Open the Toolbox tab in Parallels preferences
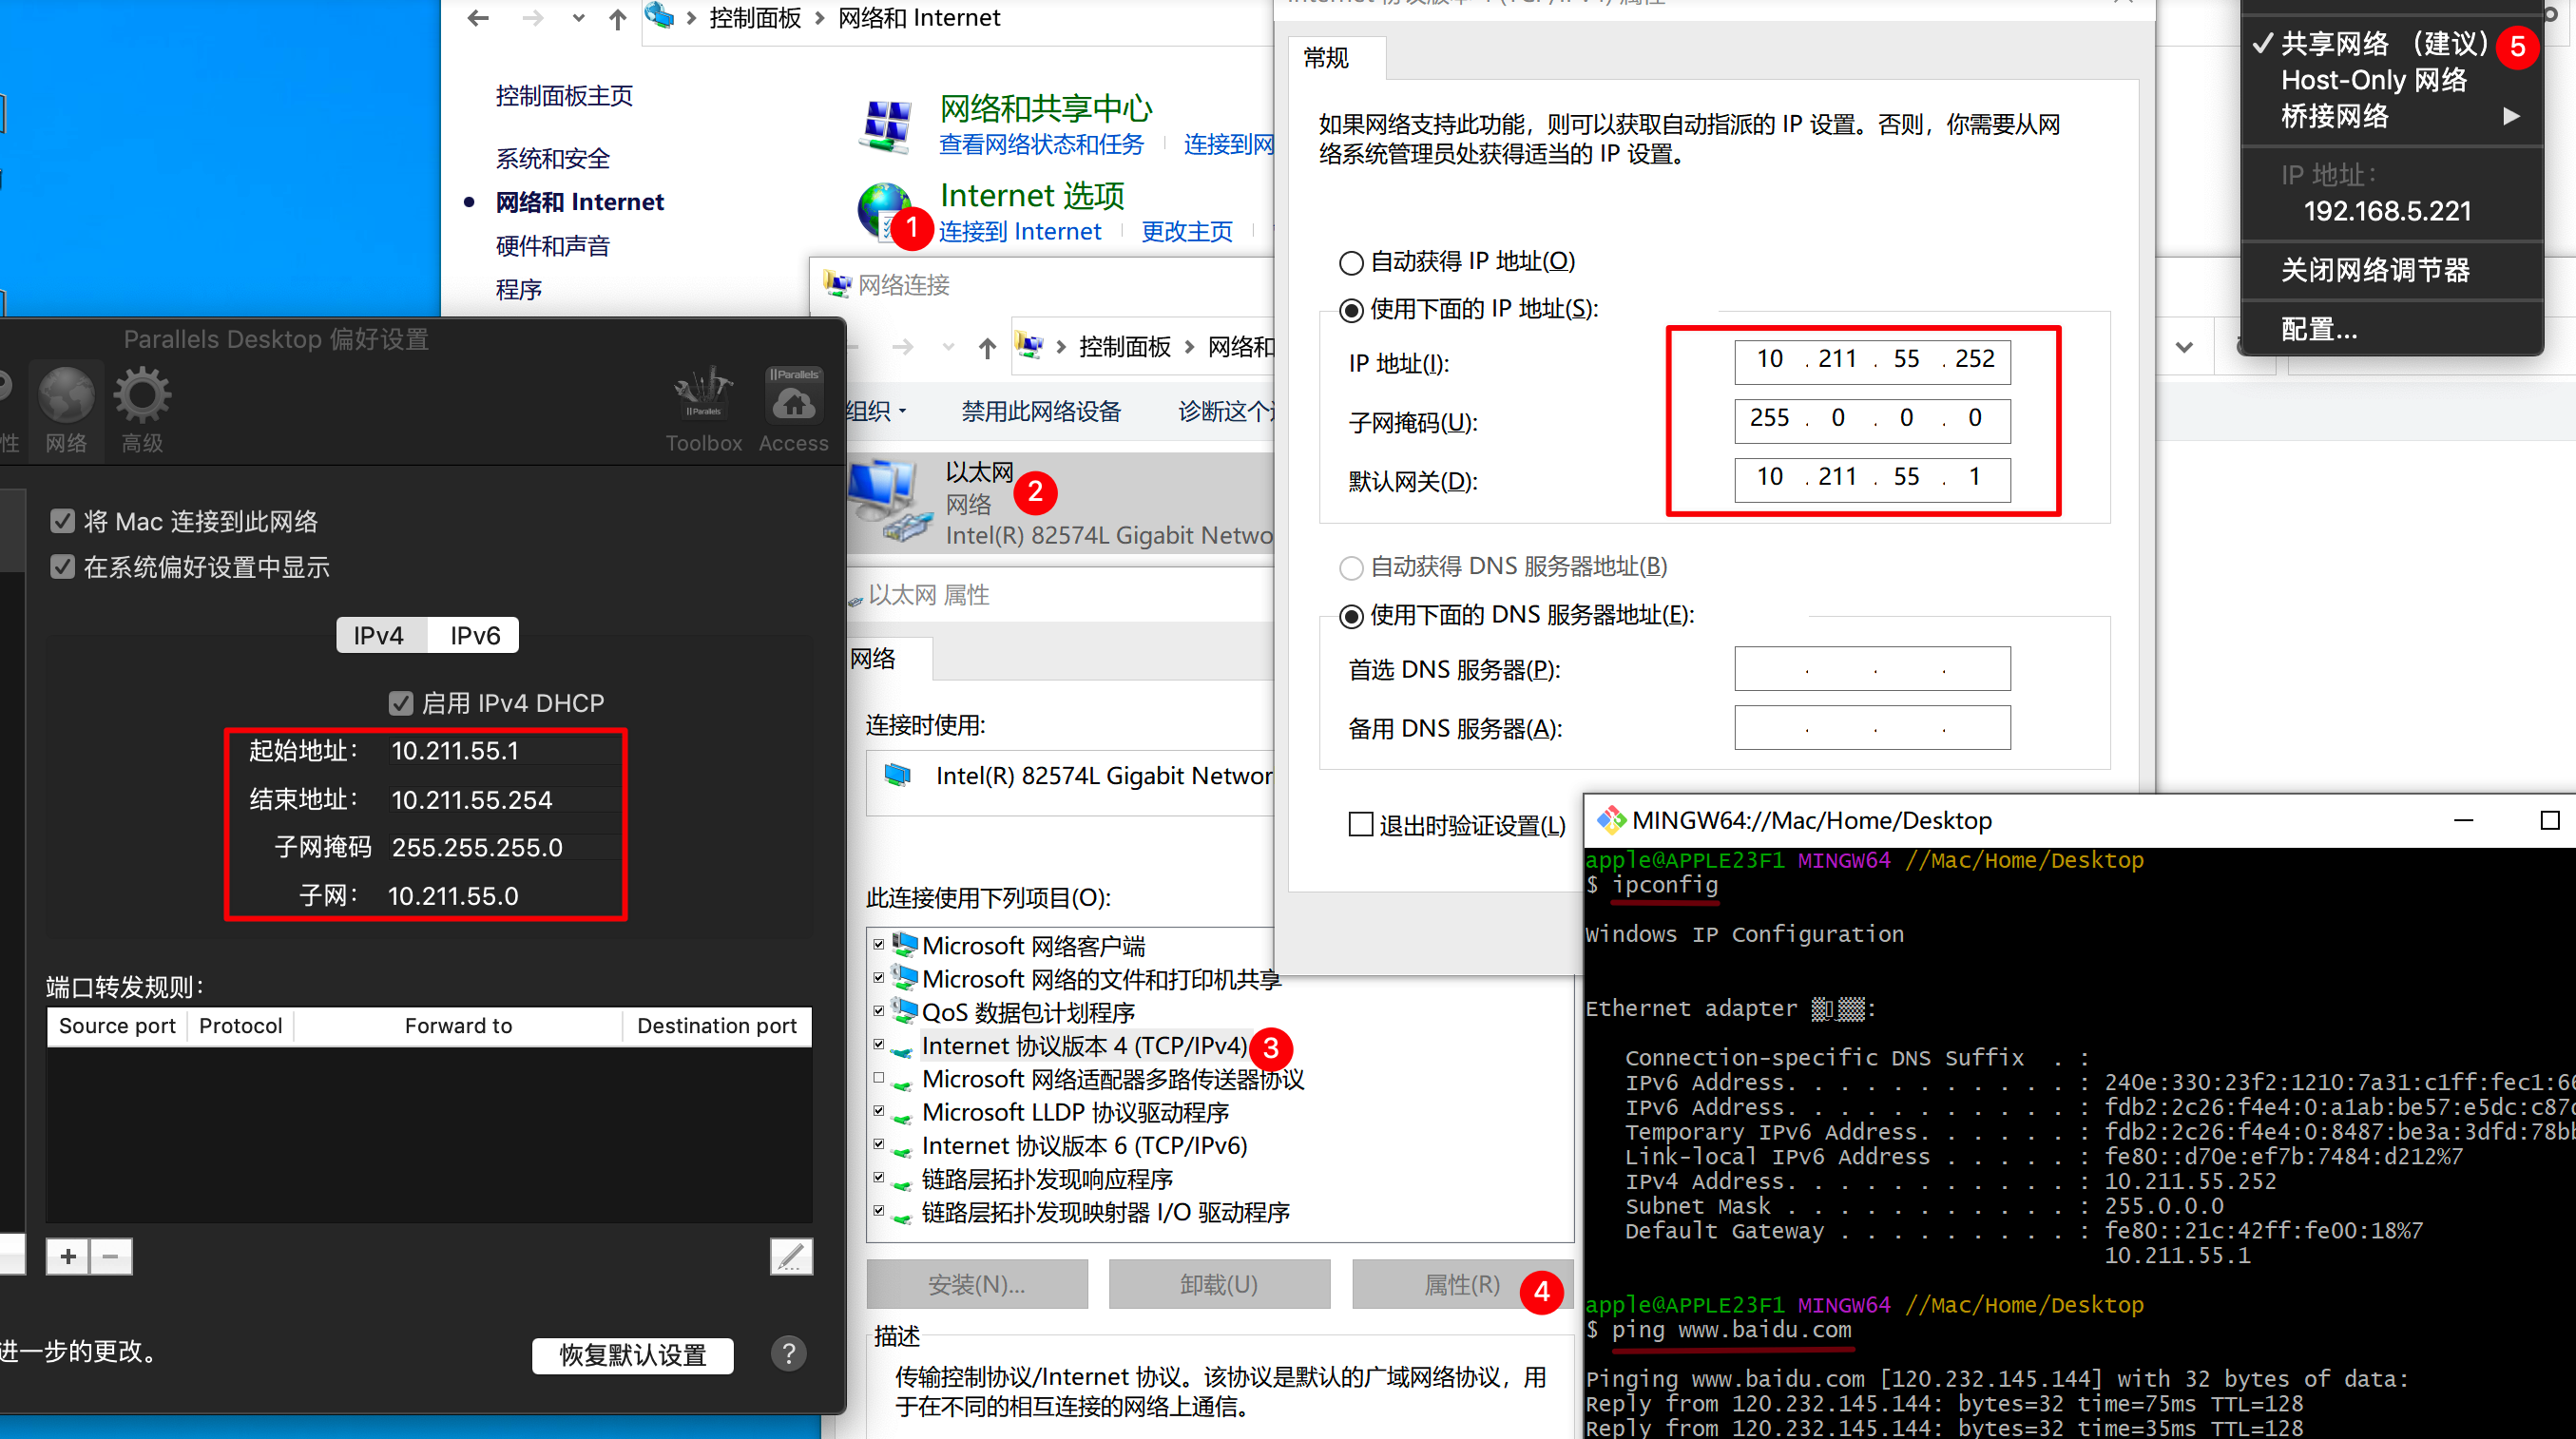Screen dimensions: 2576x1439 click(704, 410)
